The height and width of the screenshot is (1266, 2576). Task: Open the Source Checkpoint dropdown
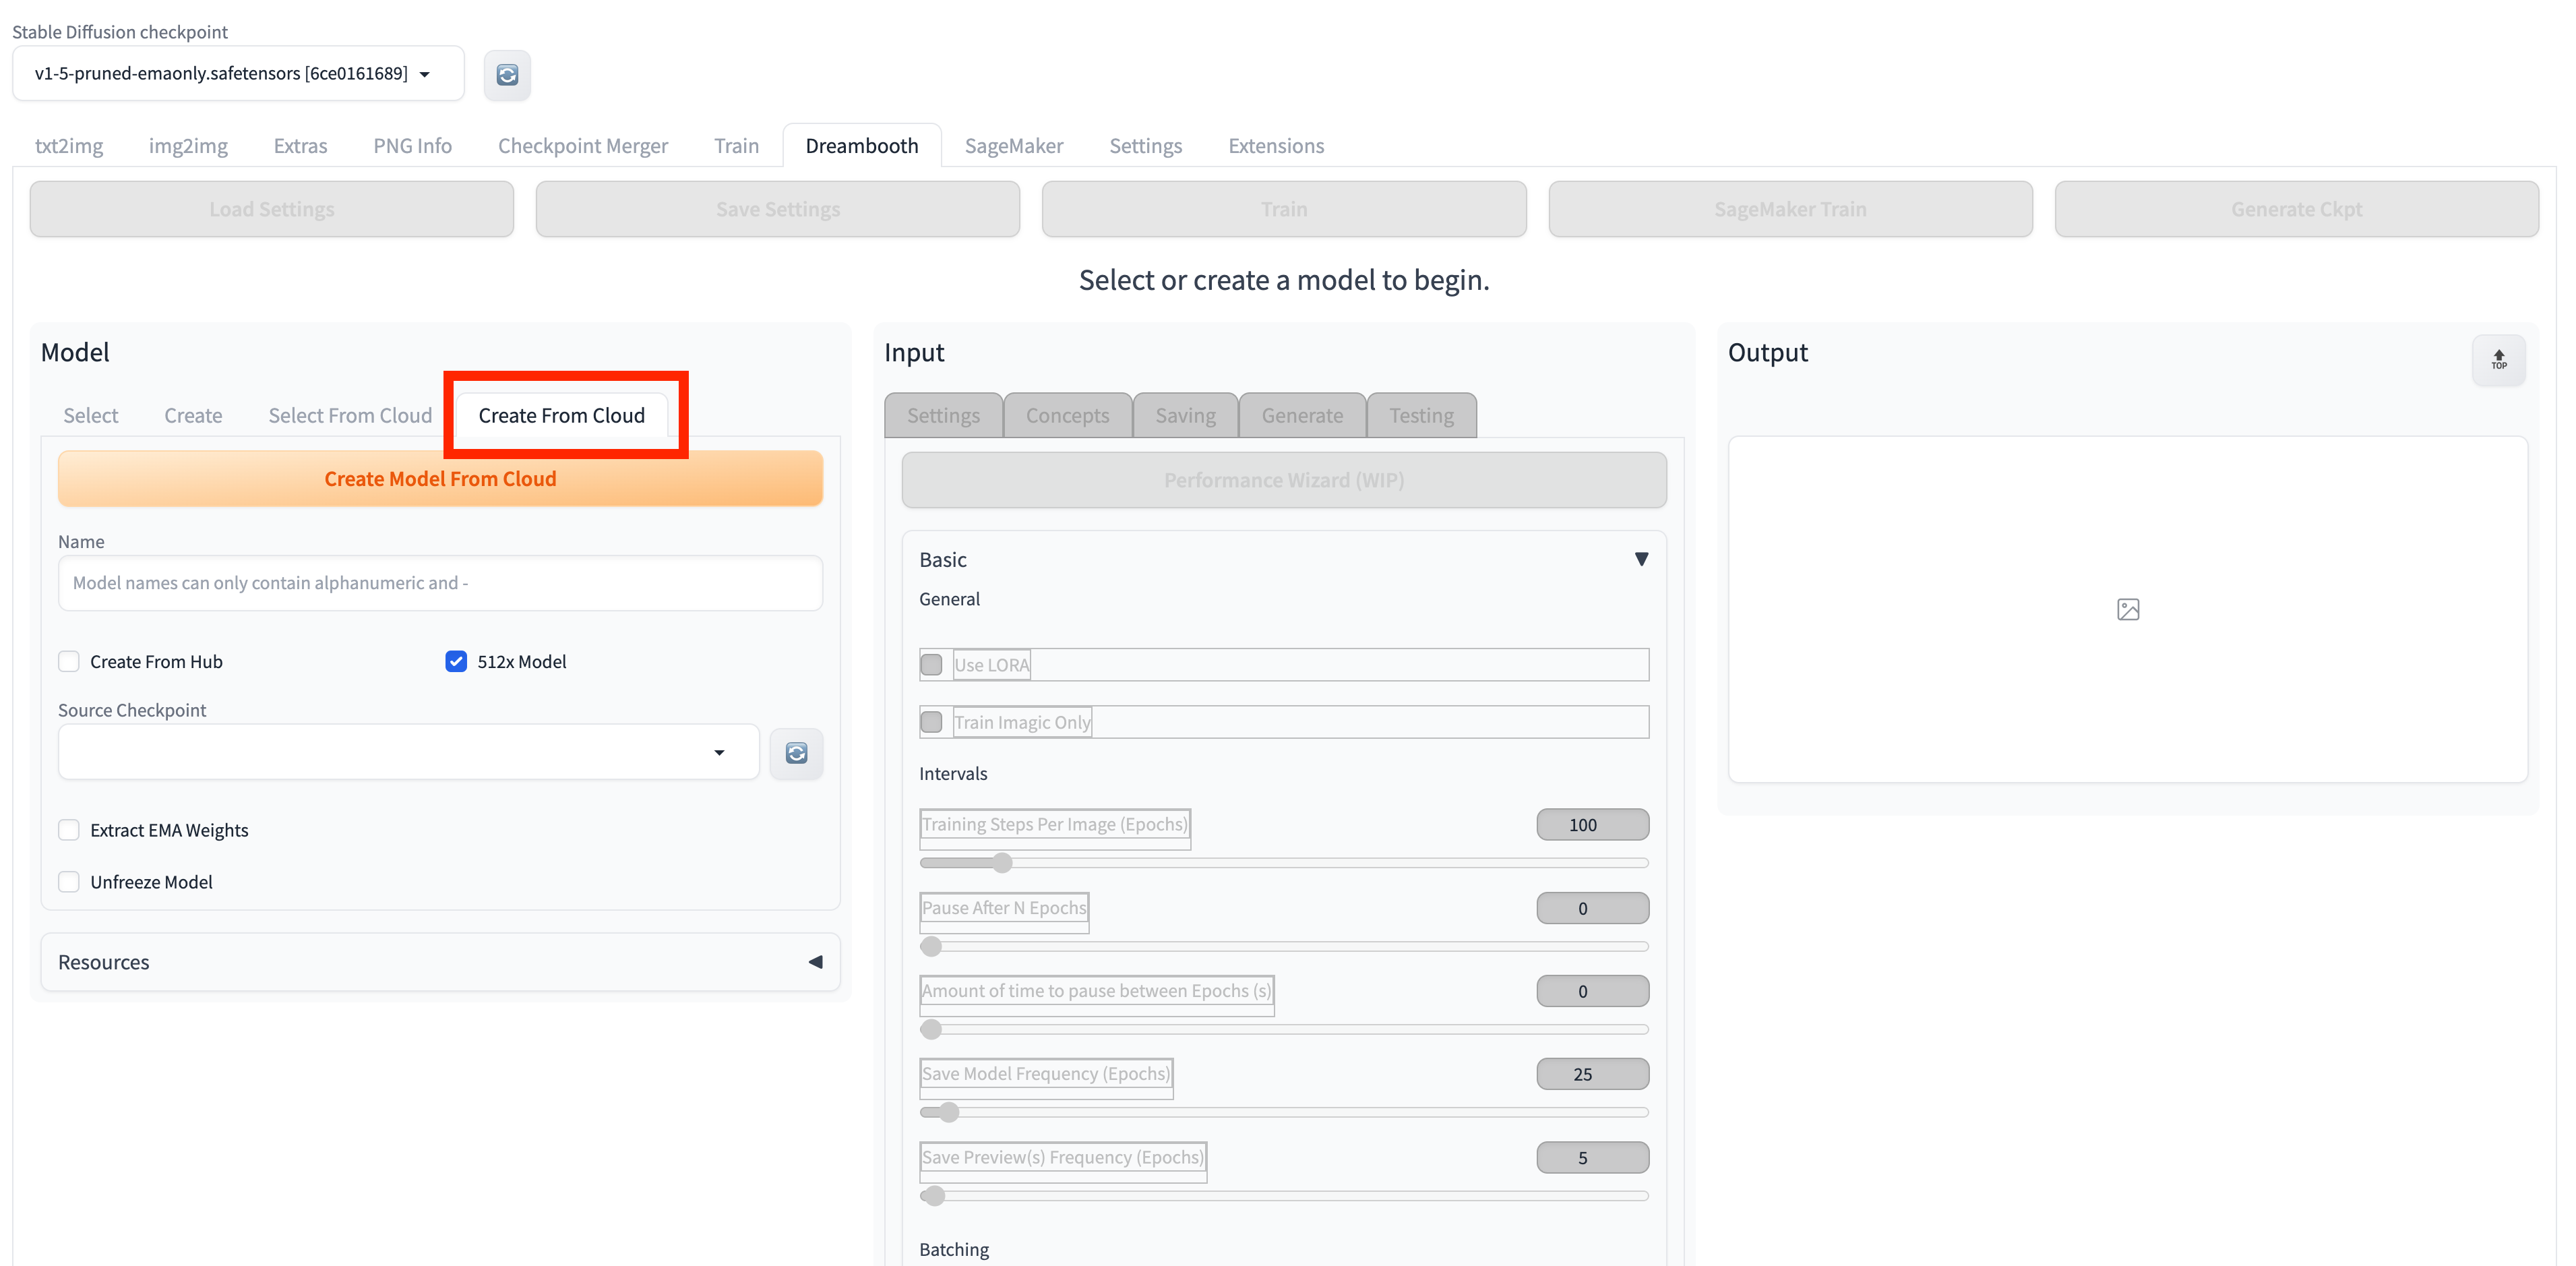click(408, 753)
